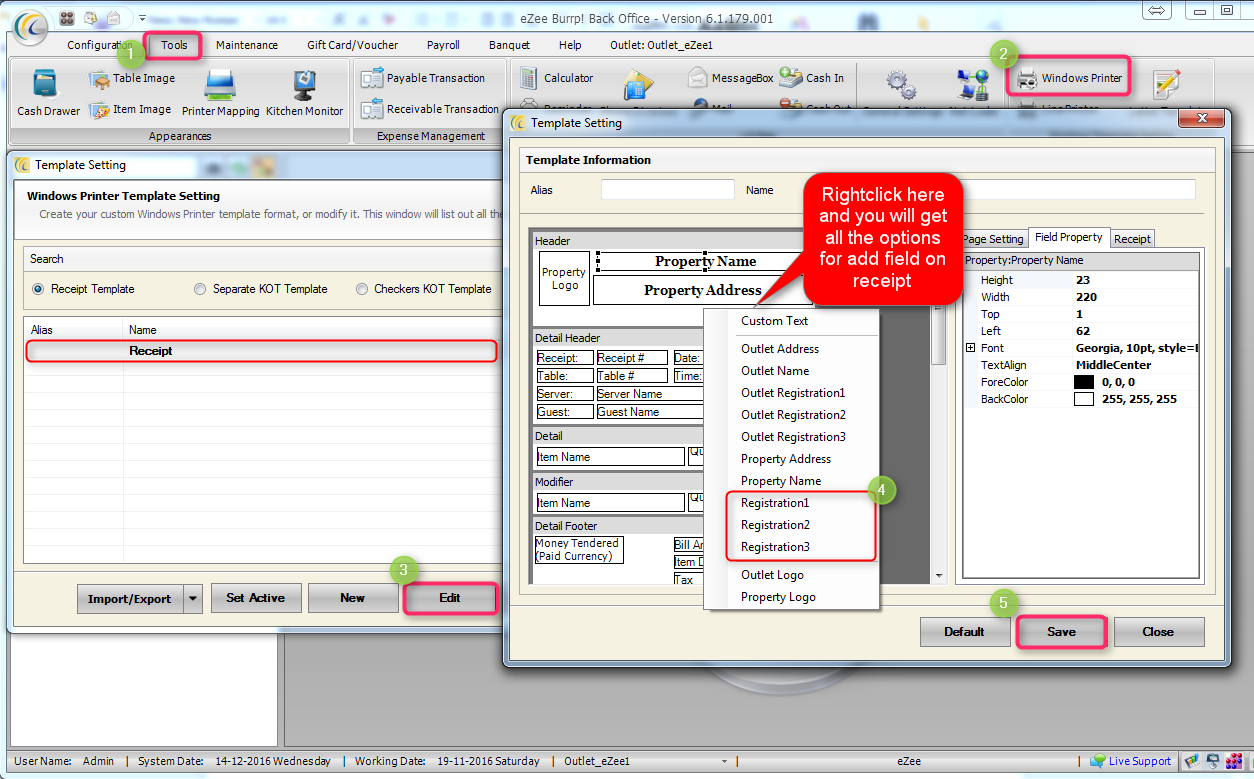Click the network computers icon in ribbon
The image size is (1254, 779).
pos(972,84)
